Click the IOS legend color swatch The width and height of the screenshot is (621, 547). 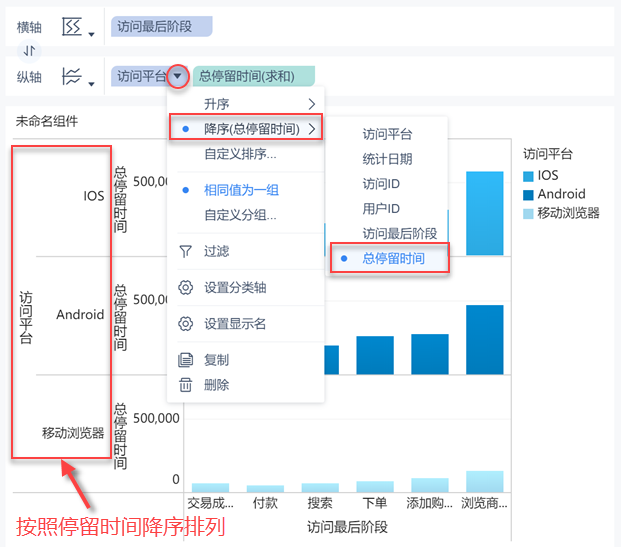click(x=528, y=176)
